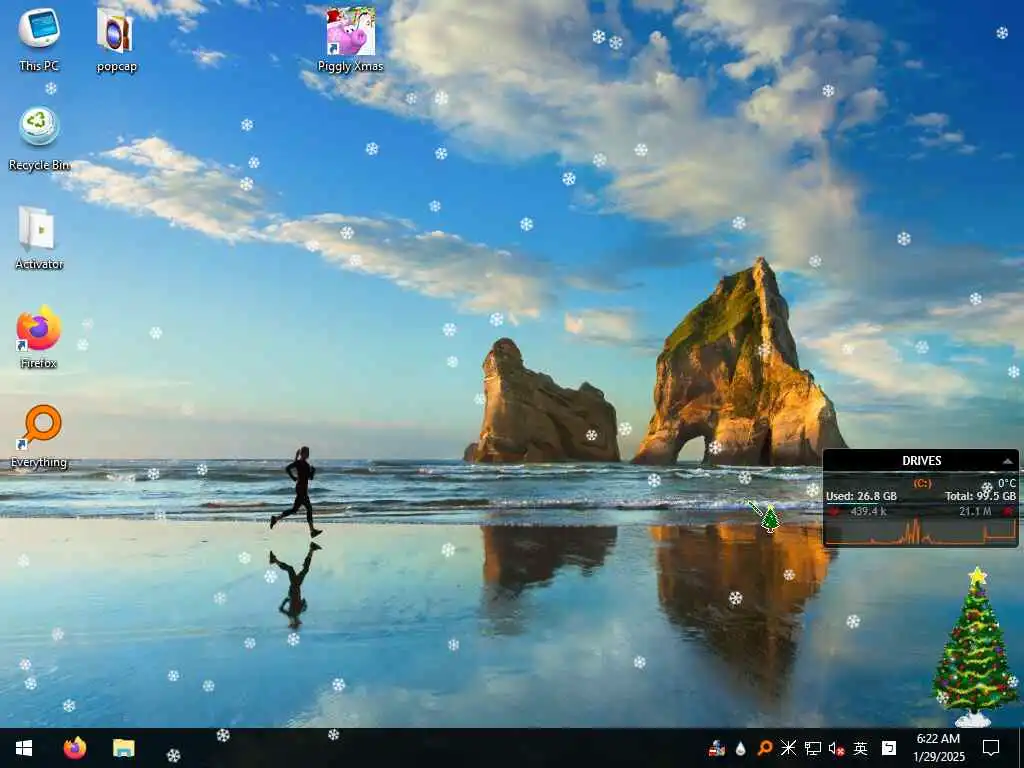Click the 0°C temperature reading
The height and width of the screenshot is (768, 1024).
[1007, 483]
